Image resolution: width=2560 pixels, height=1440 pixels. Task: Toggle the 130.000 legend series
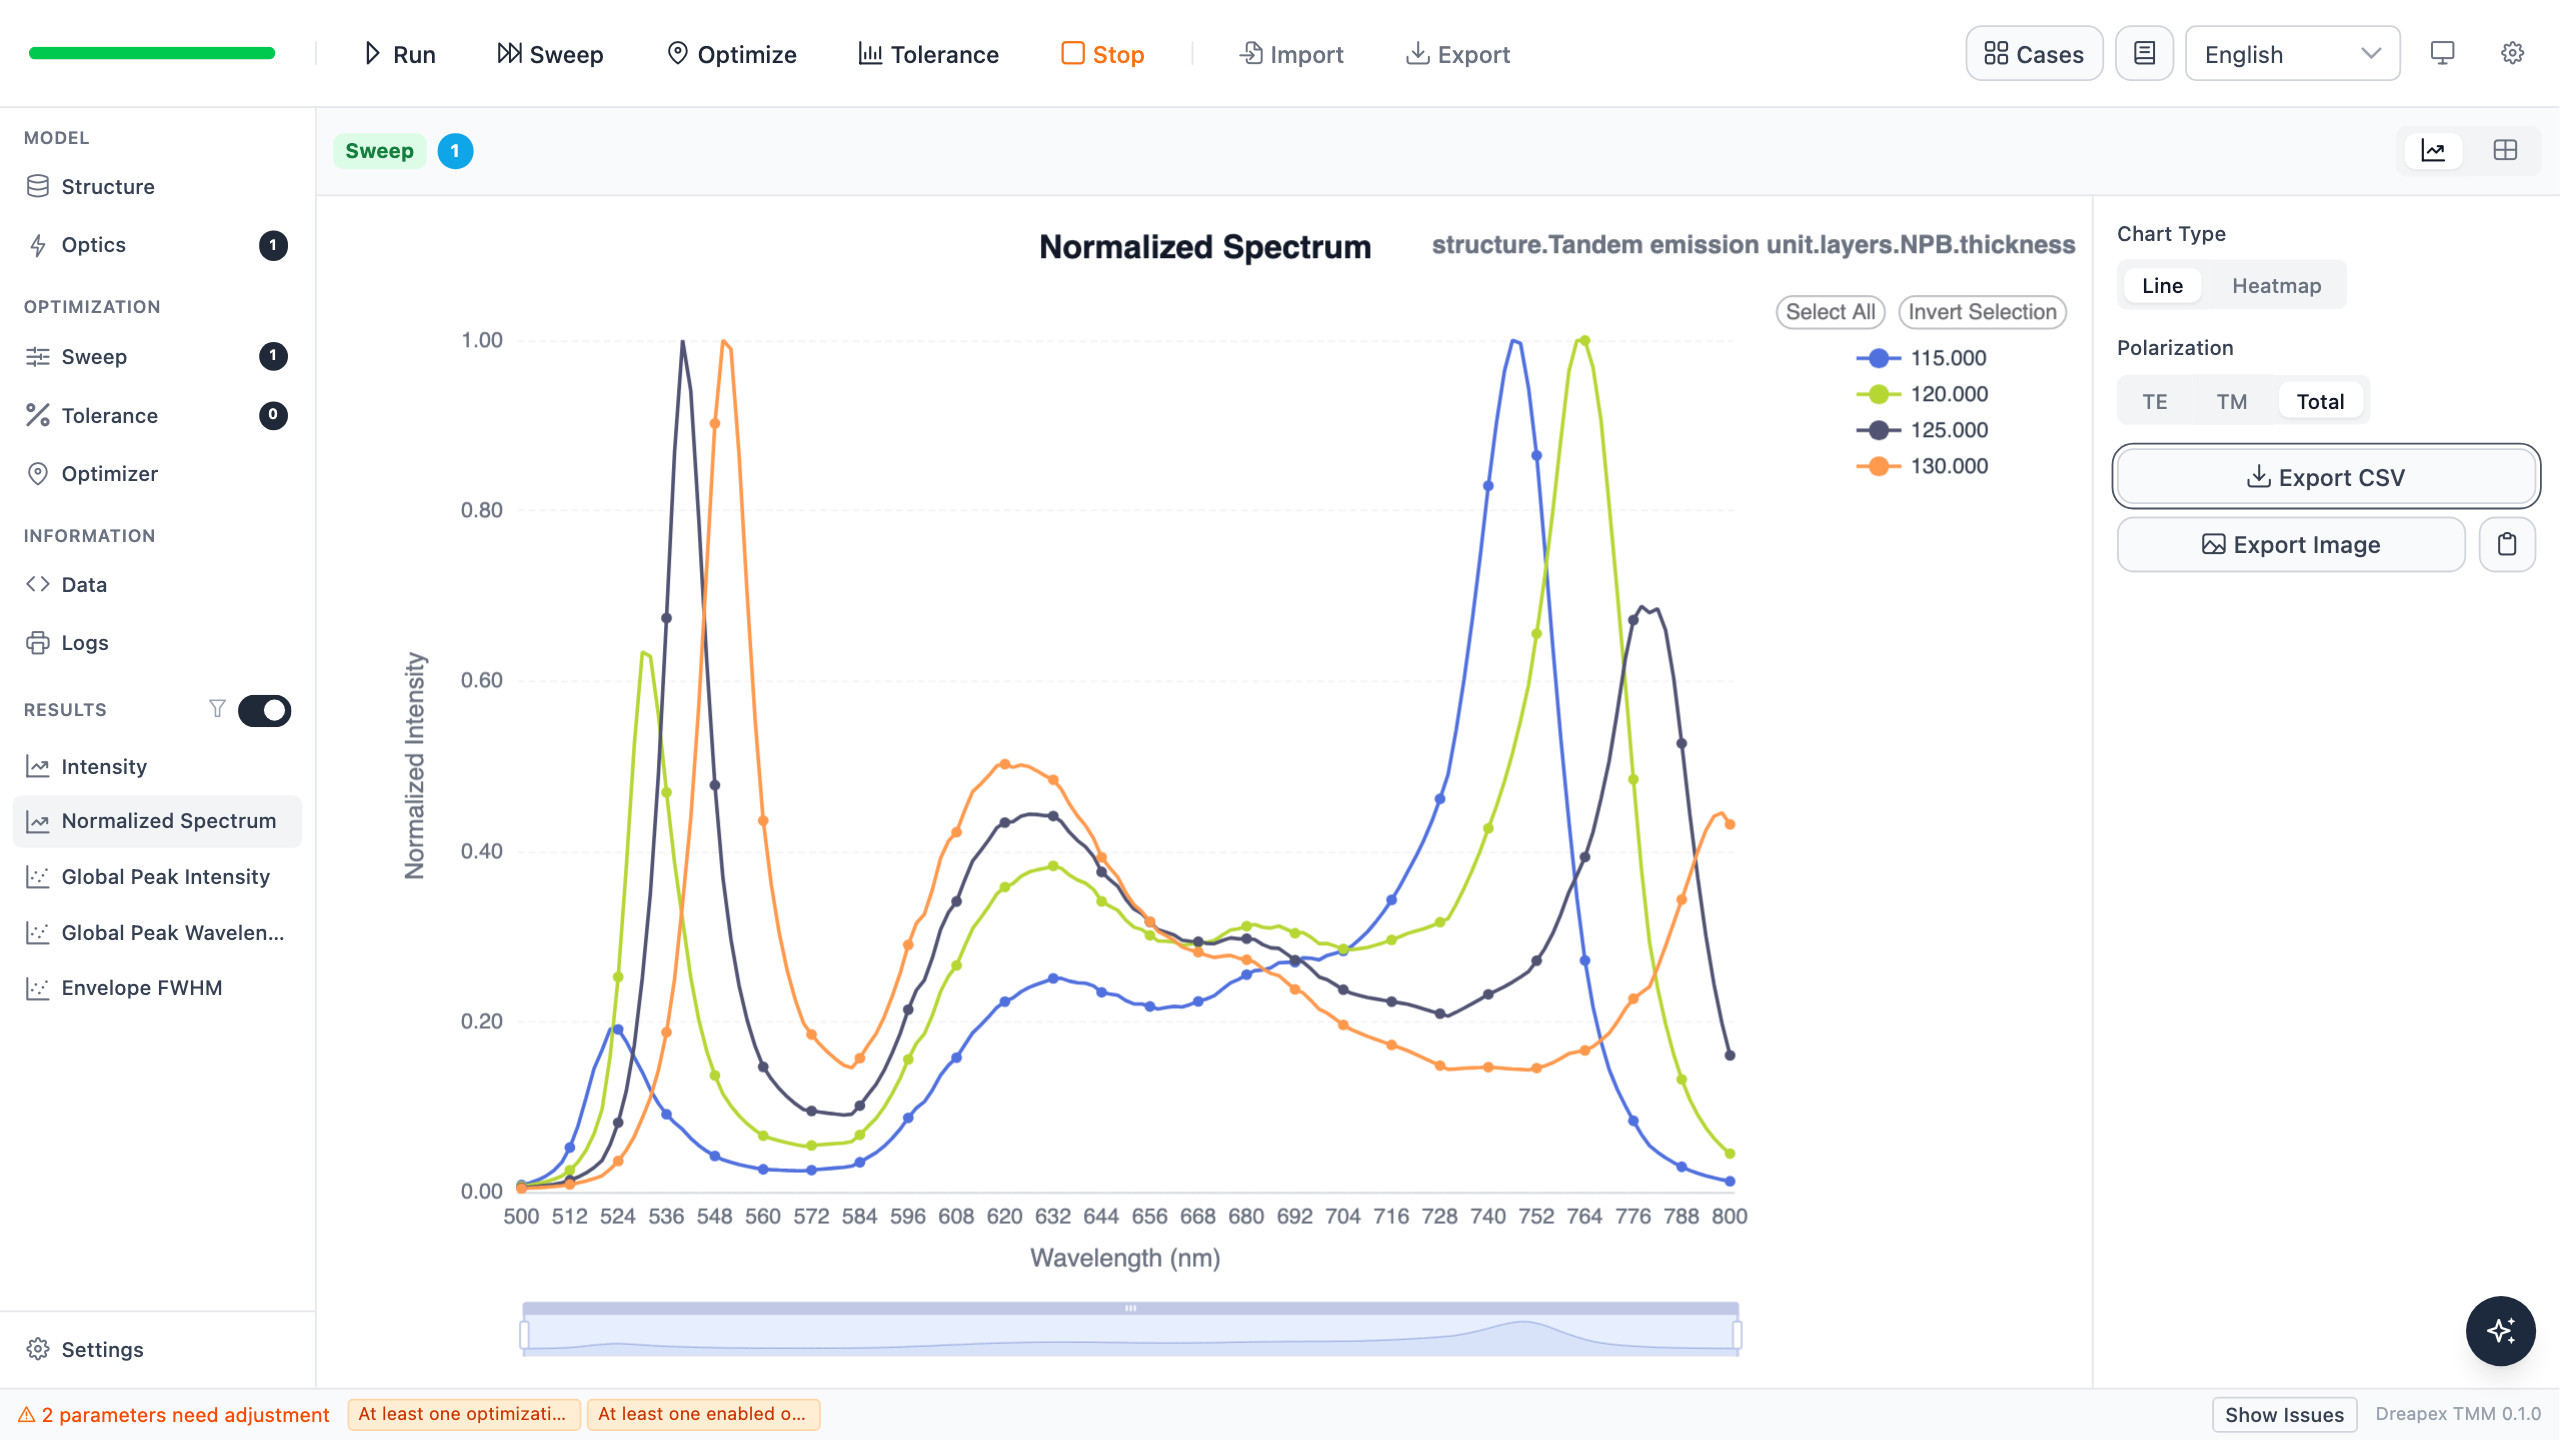pyautogui.click(x=1922, y=466)
